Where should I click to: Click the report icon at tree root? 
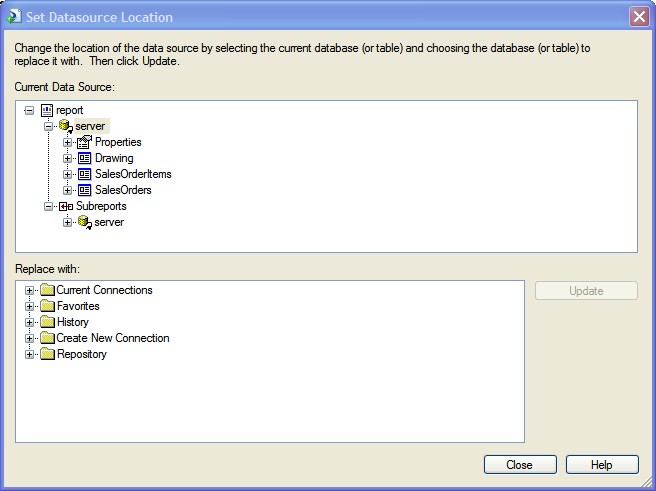(46, 110)
